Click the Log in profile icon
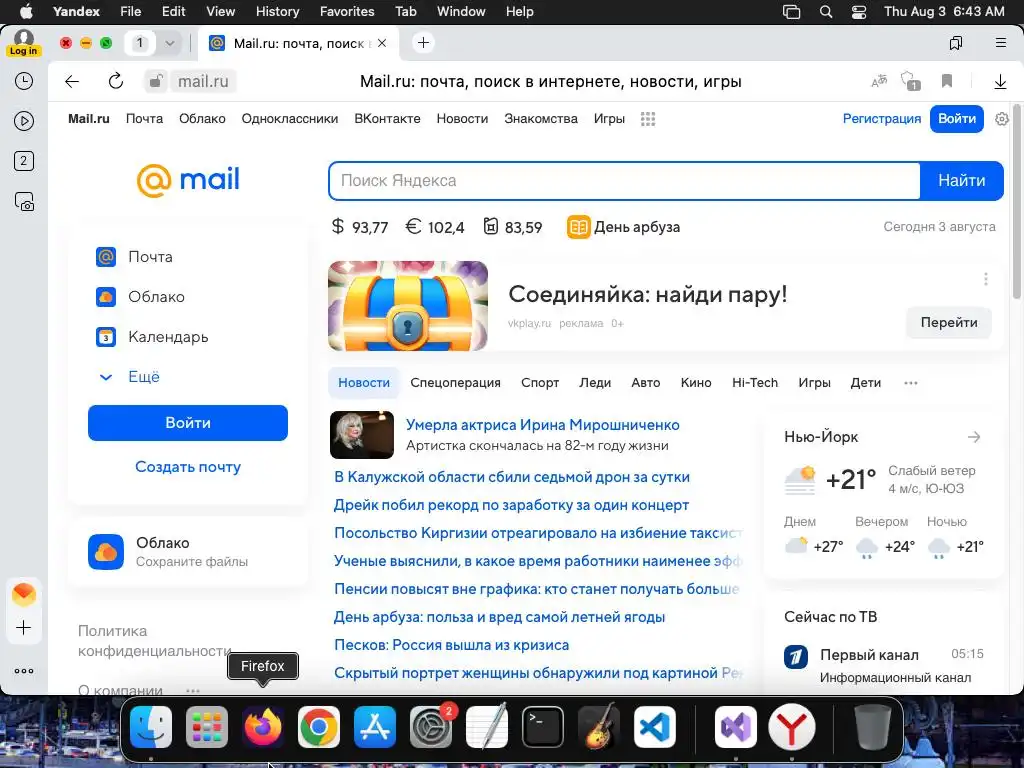The image size is (1024, 768). [x=24, y=43]
